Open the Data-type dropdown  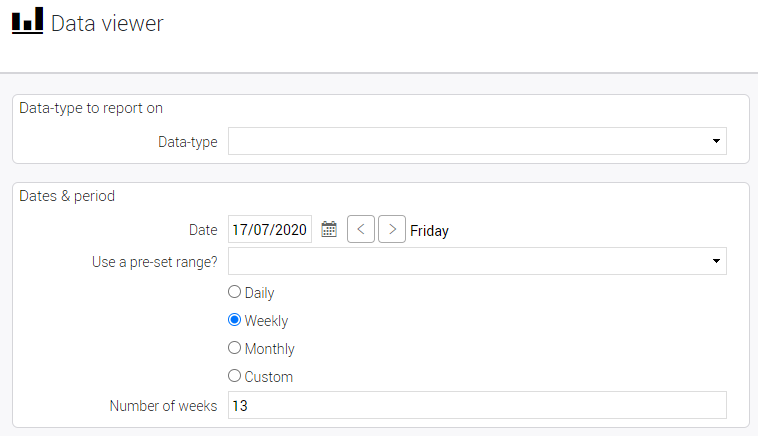coord(477,141)
